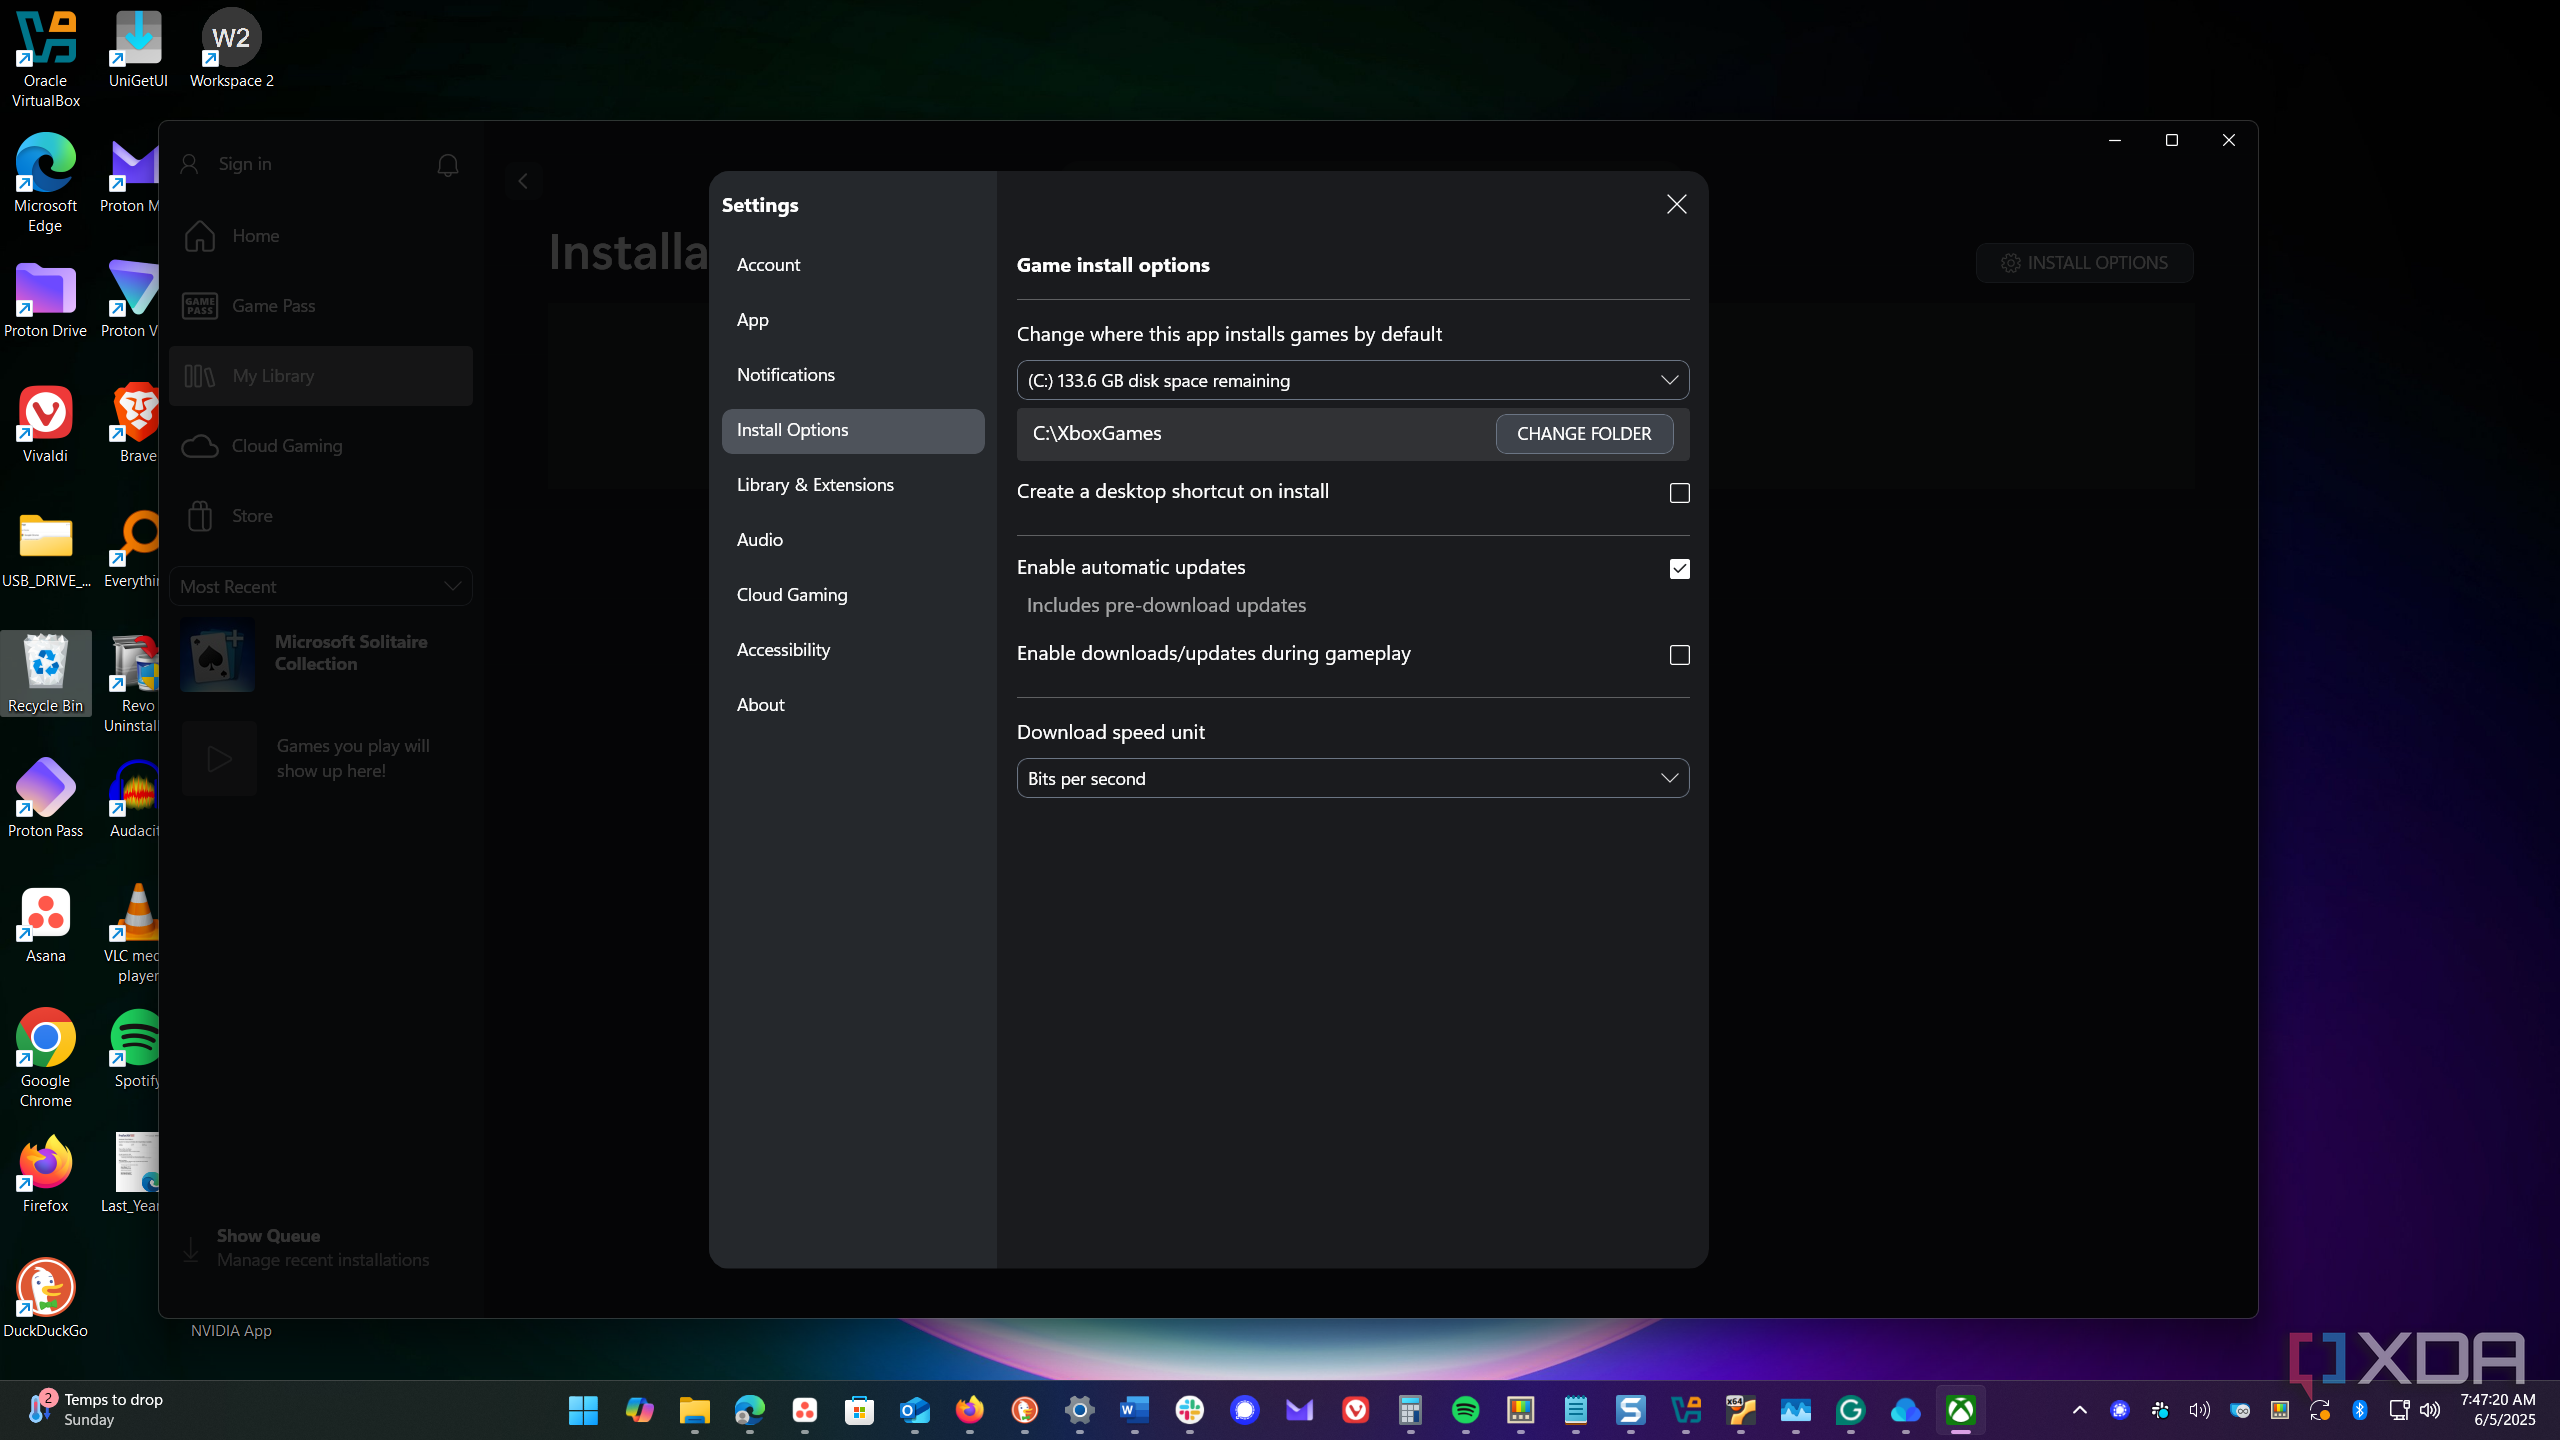2560x1440 pixels.
Task: Go to Home in Xbox sidebar
Action: [x=321, y=236]
